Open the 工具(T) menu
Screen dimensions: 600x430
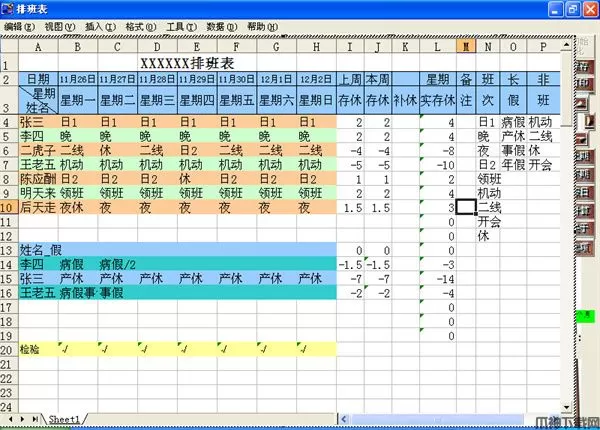click(x=181, y=27)
